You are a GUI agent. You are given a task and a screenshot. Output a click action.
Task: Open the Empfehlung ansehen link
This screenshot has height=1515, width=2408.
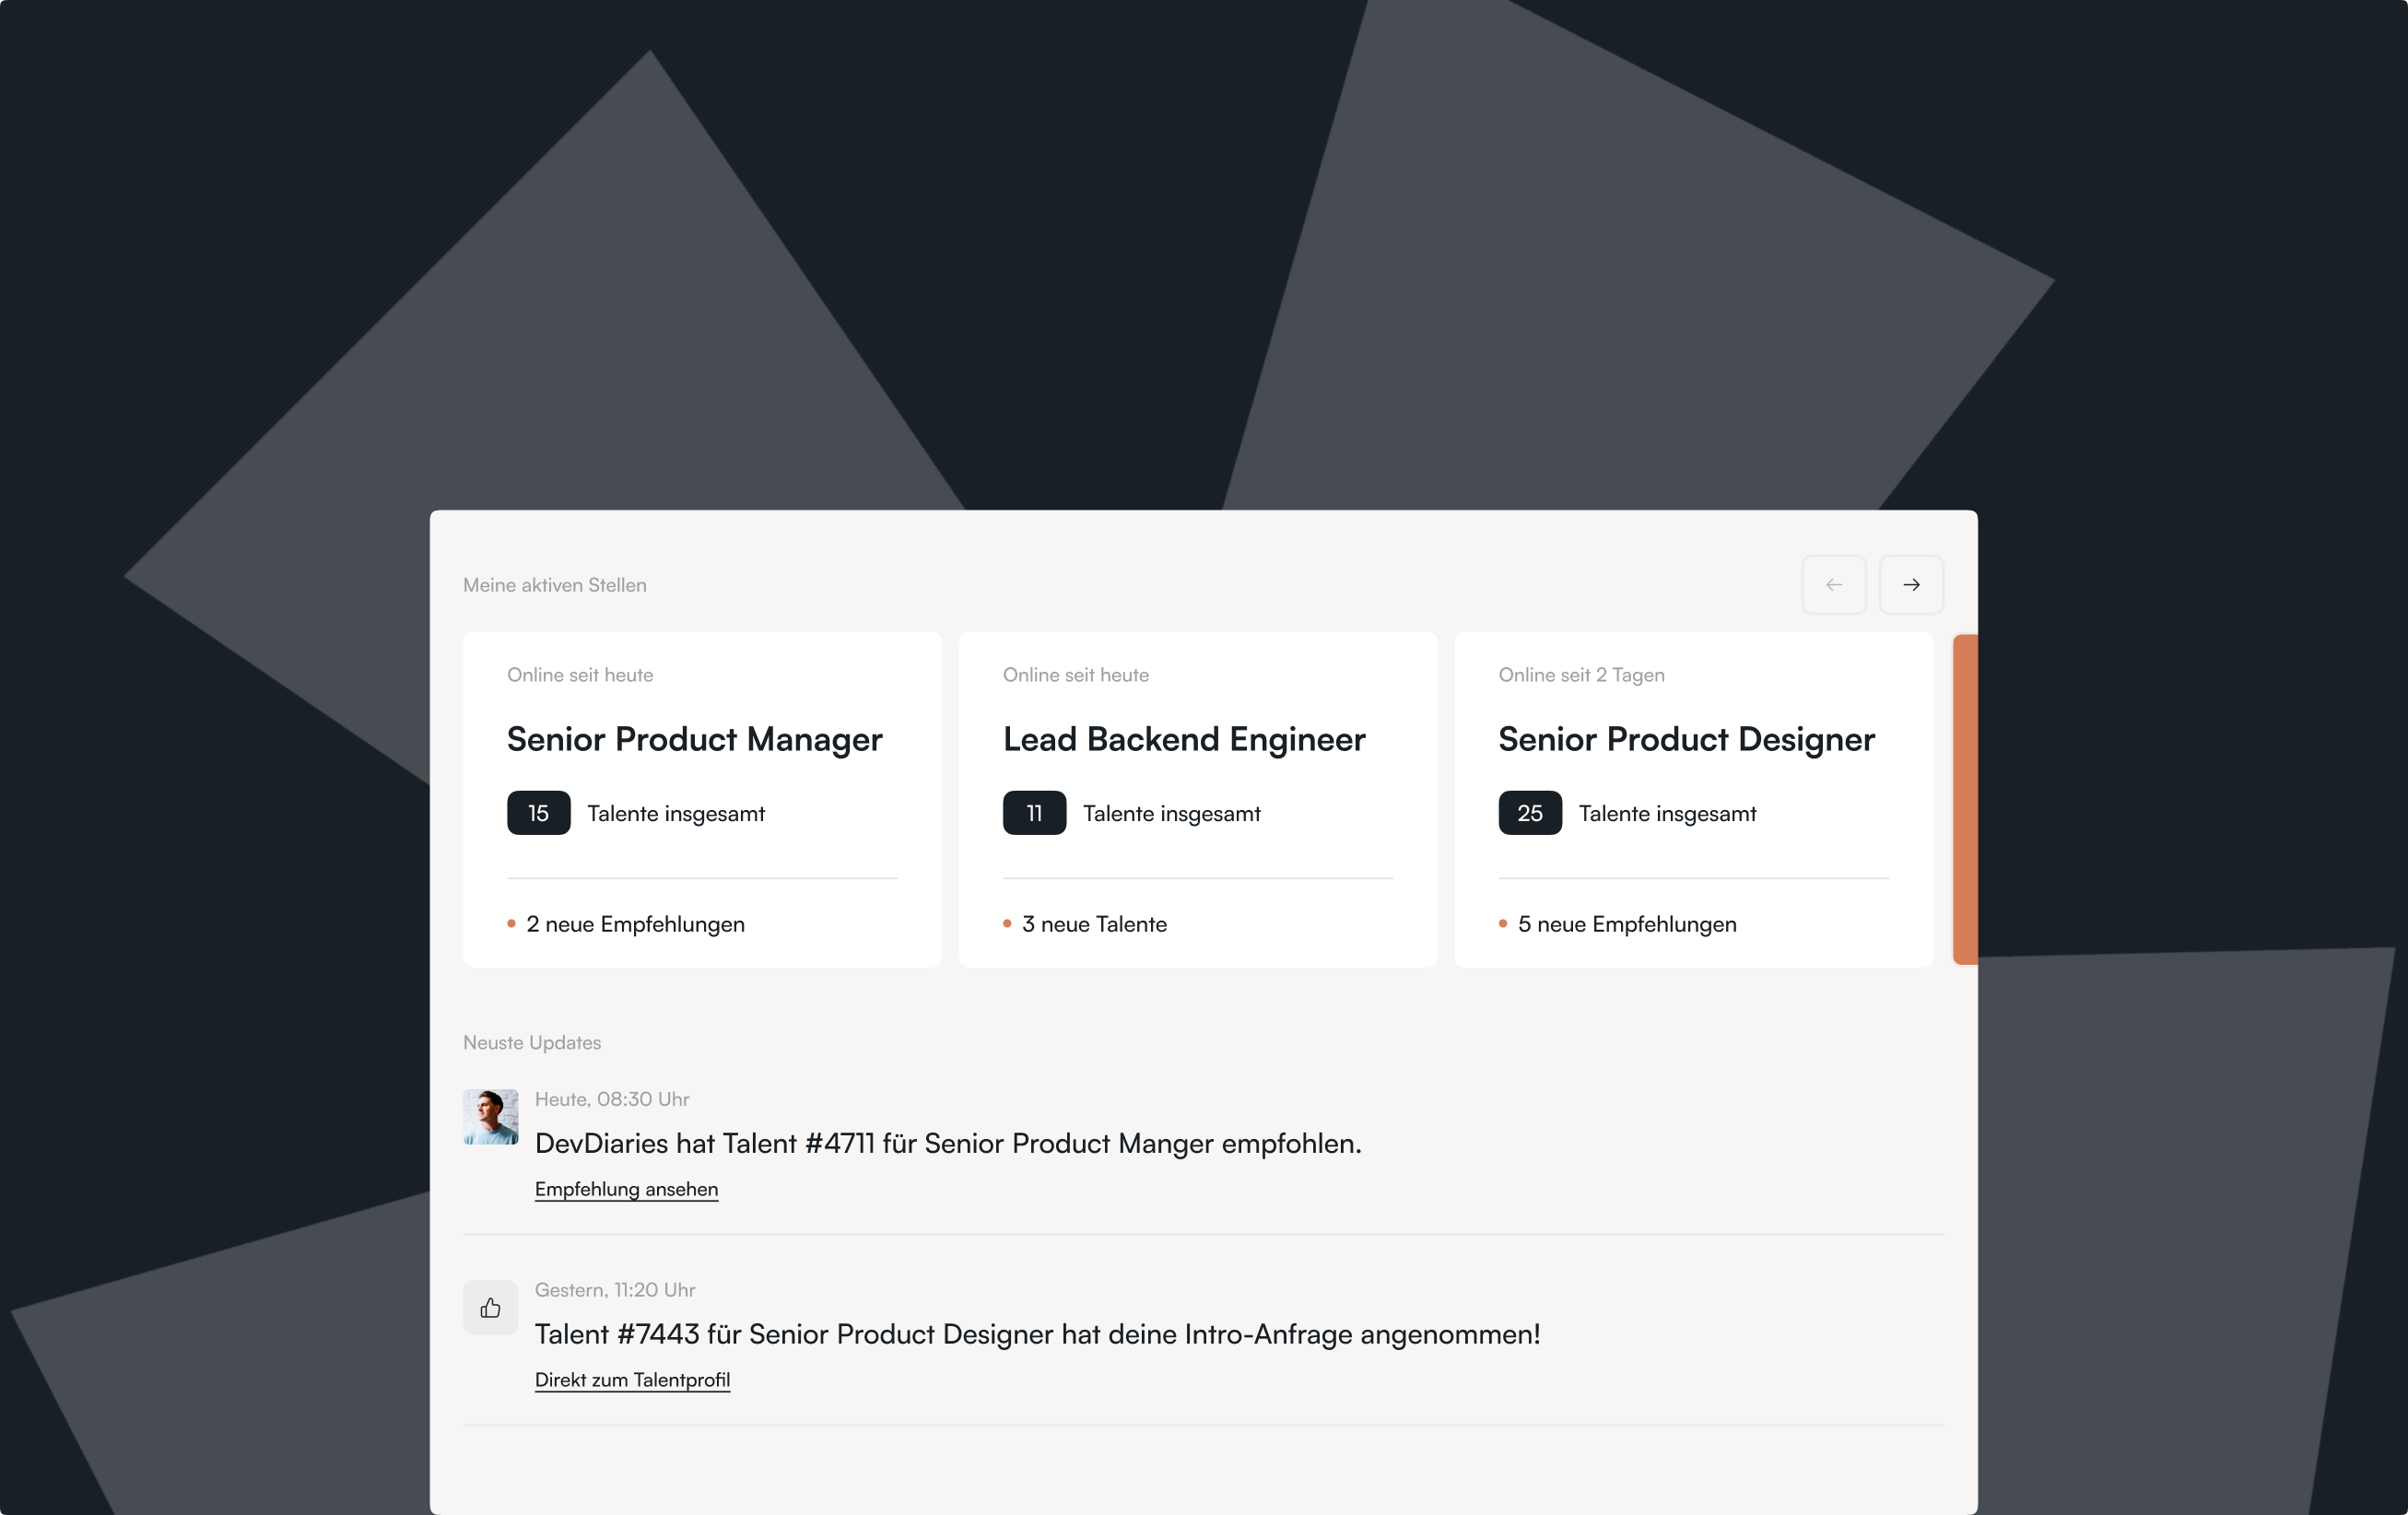pos(626,1189)
